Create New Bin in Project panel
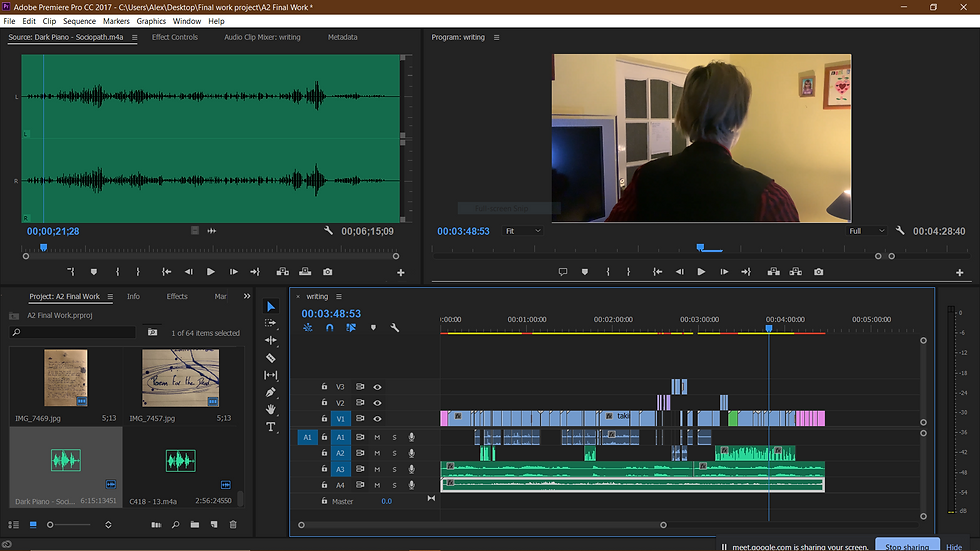This screenshot has height=551, width=980. click(195, 525)
